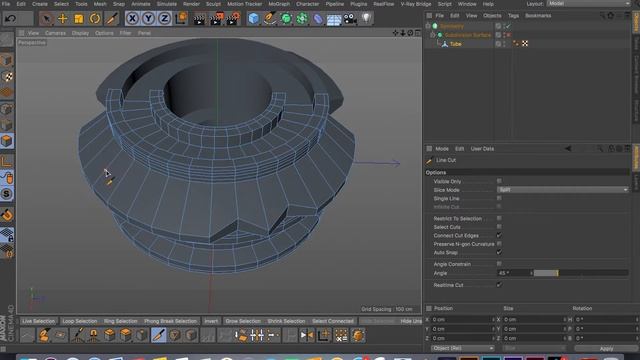Toggle Restrict To Selection checkbox
This screenshot has height=360, width=640.
coord(499,218)
